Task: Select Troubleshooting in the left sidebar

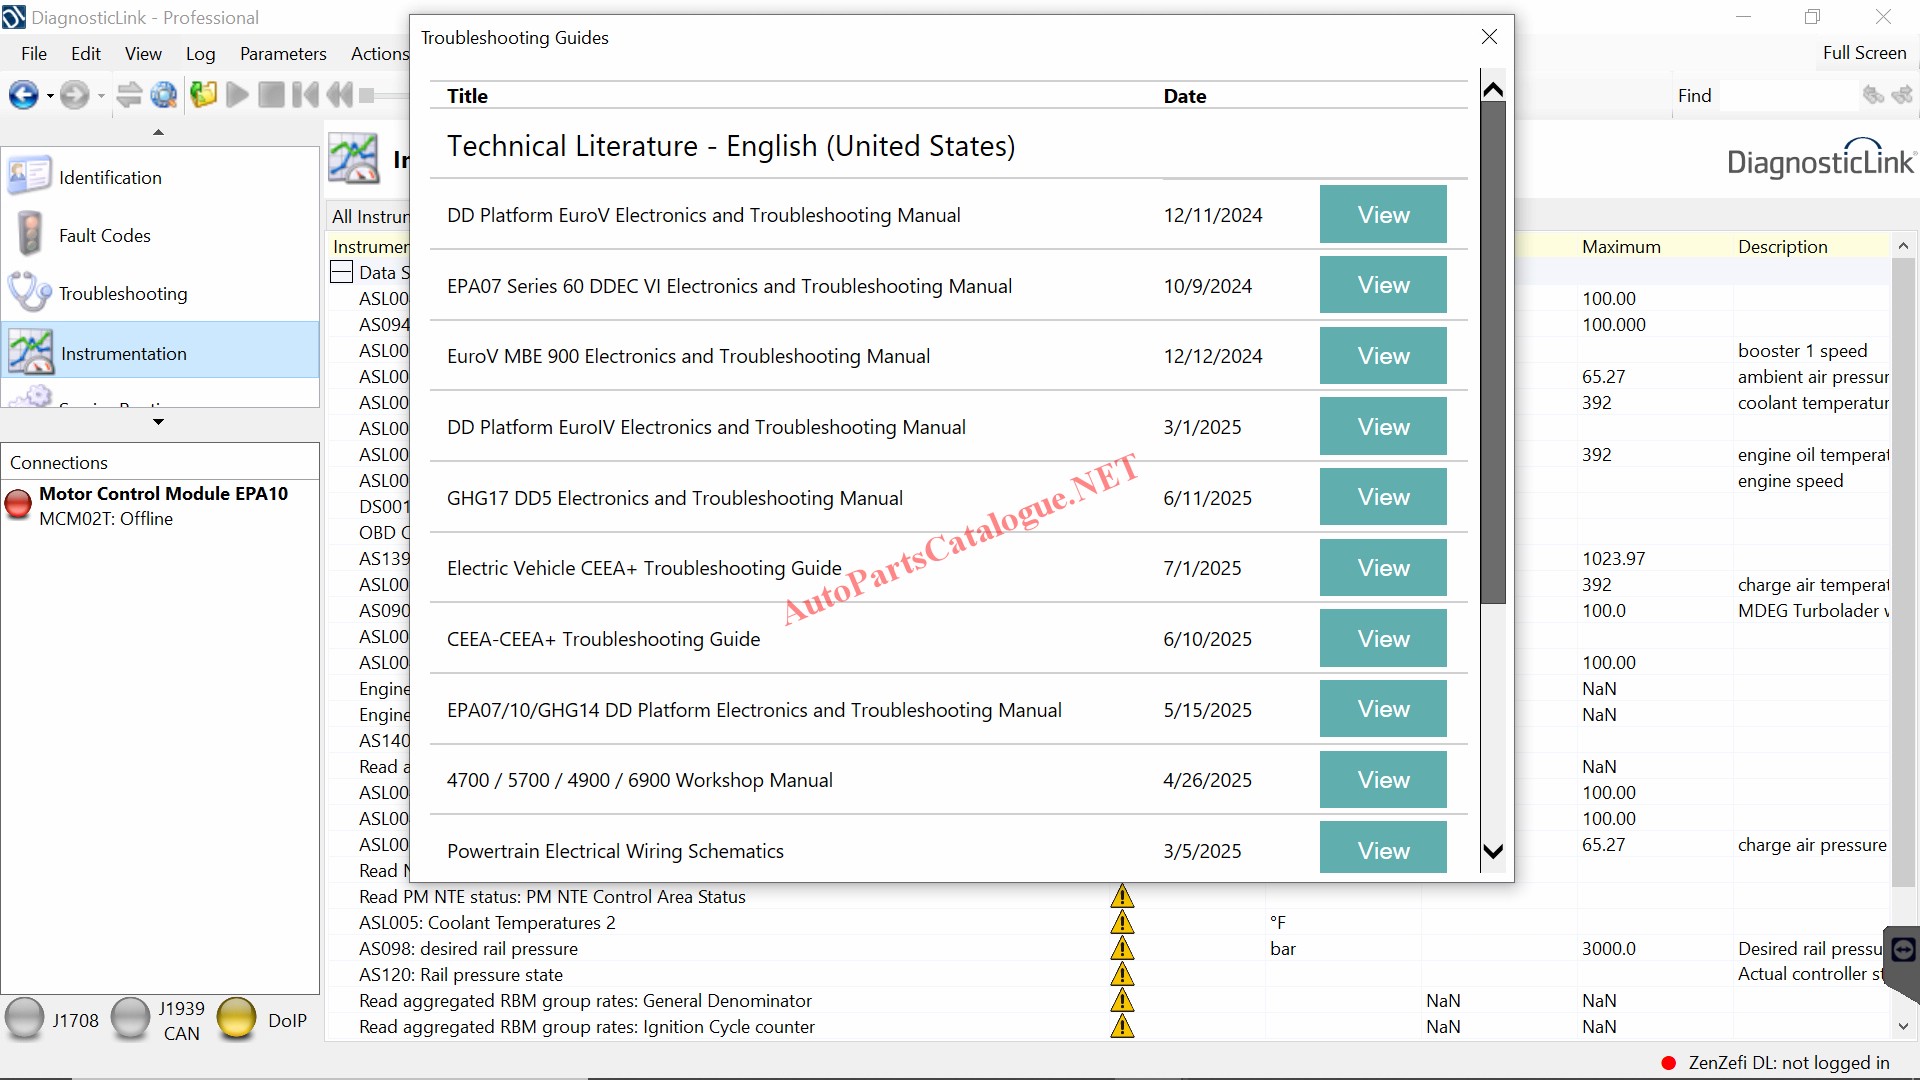Action: pos(122,293)
